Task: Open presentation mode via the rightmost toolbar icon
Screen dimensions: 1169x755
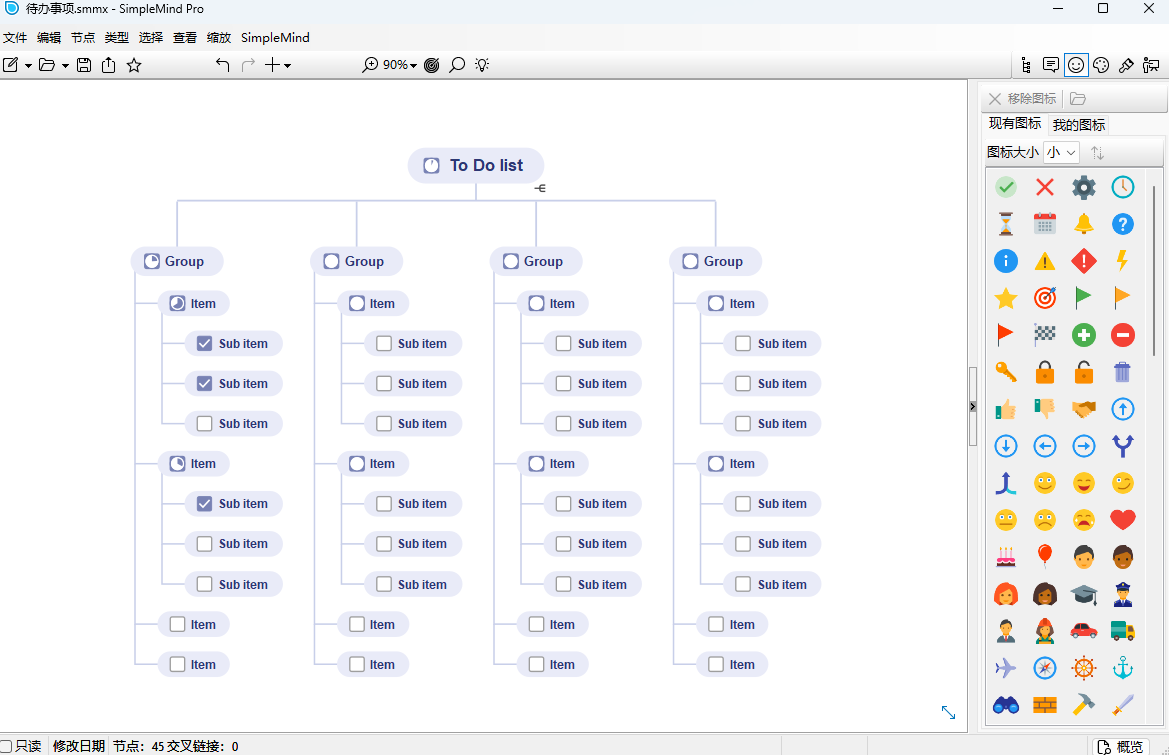Action: [1151, 64]
